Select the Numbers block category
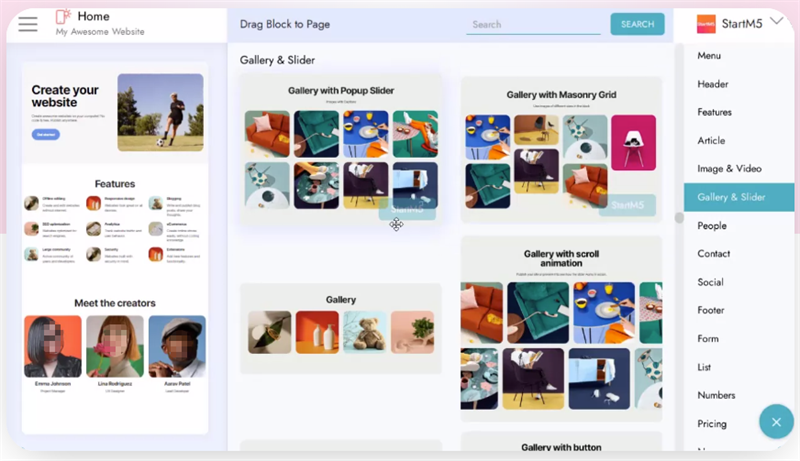 click(x=716, y=395)
